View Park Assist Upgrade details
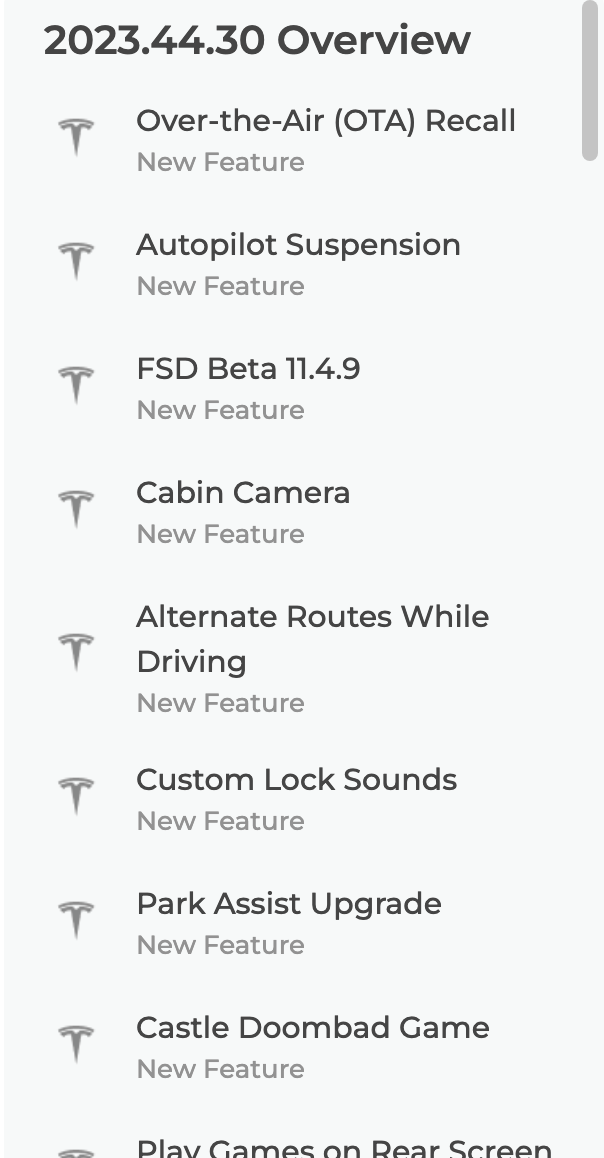Image resolution: width=604 pixels, height=1158 pixels. (288, 904)
